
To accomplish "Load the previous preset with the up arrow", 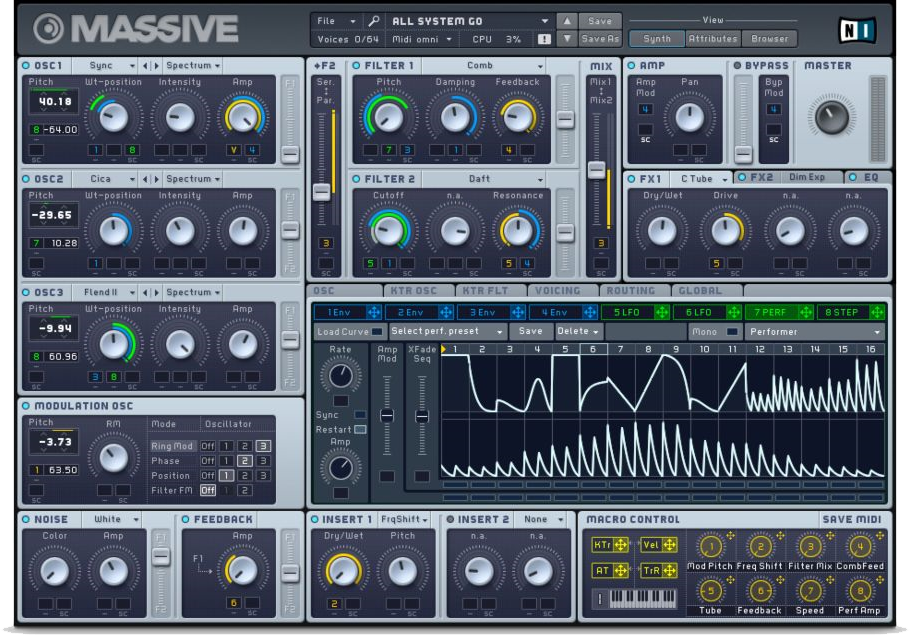I will pos(567,21).
